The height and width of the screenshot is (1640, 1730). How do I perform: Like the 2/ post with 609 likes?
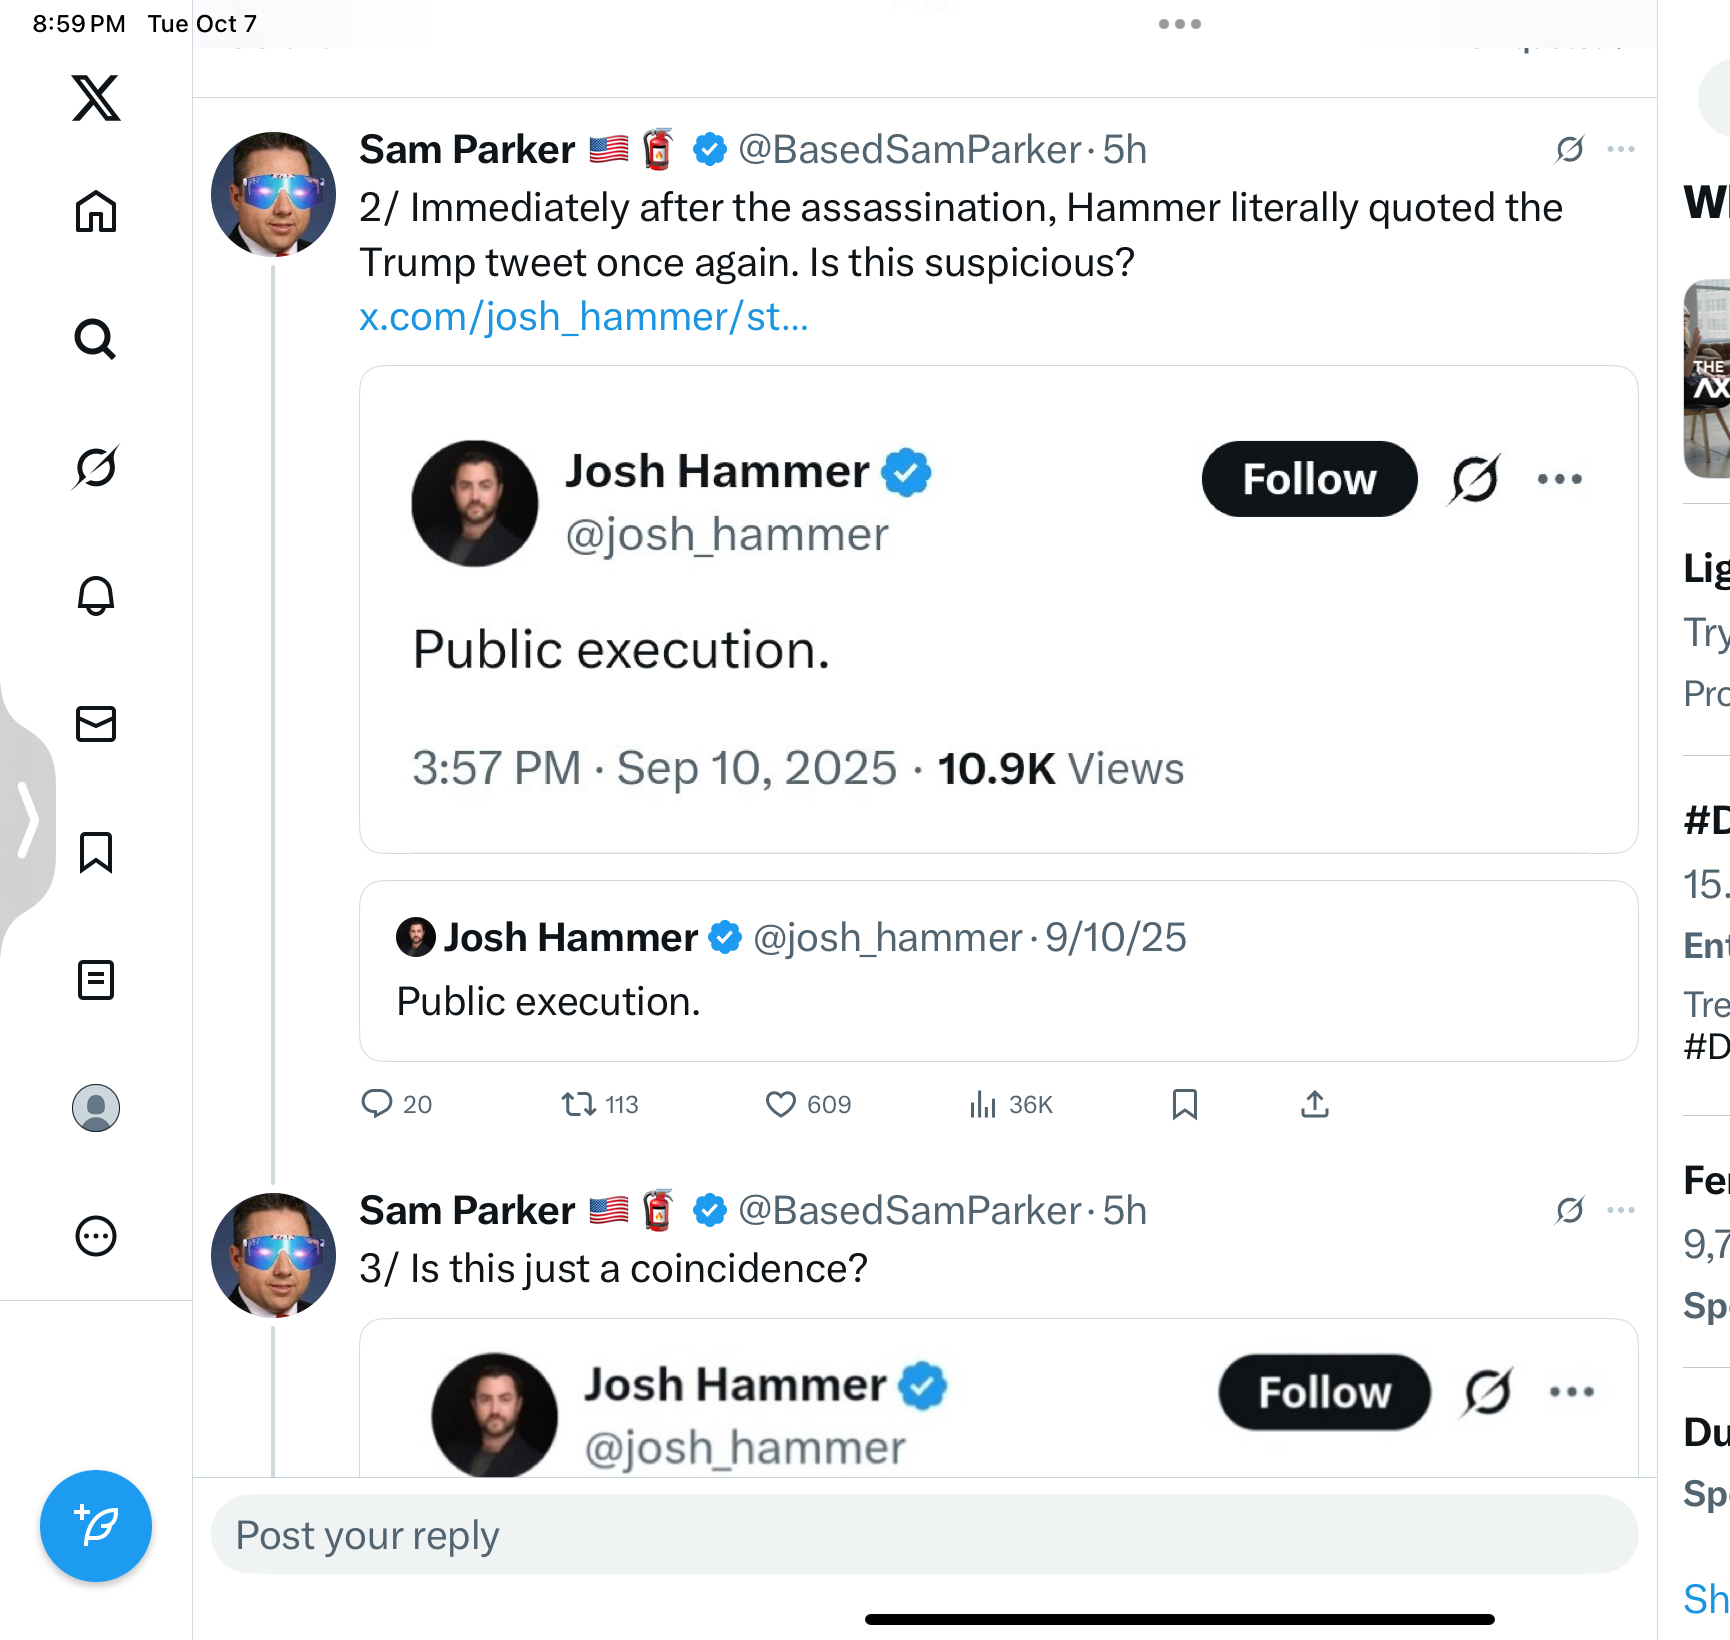tap(780, 1104)
